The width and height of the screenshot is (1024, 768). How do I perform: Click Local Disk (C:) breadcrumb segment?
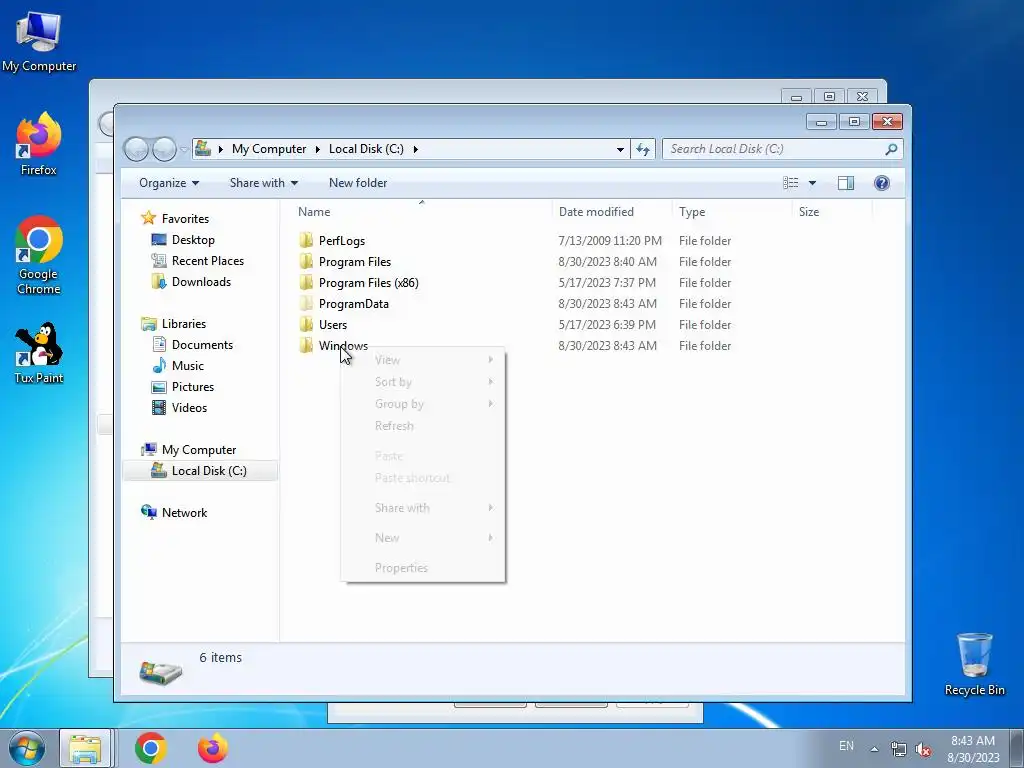pos(366,149)
